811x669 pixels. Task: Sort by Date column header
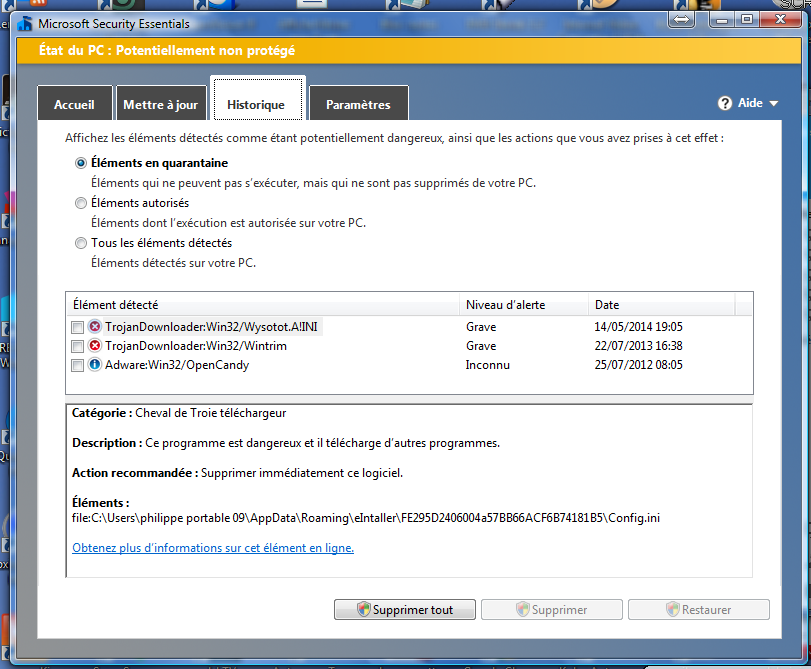pyautogui.click(x=662, y=305)
